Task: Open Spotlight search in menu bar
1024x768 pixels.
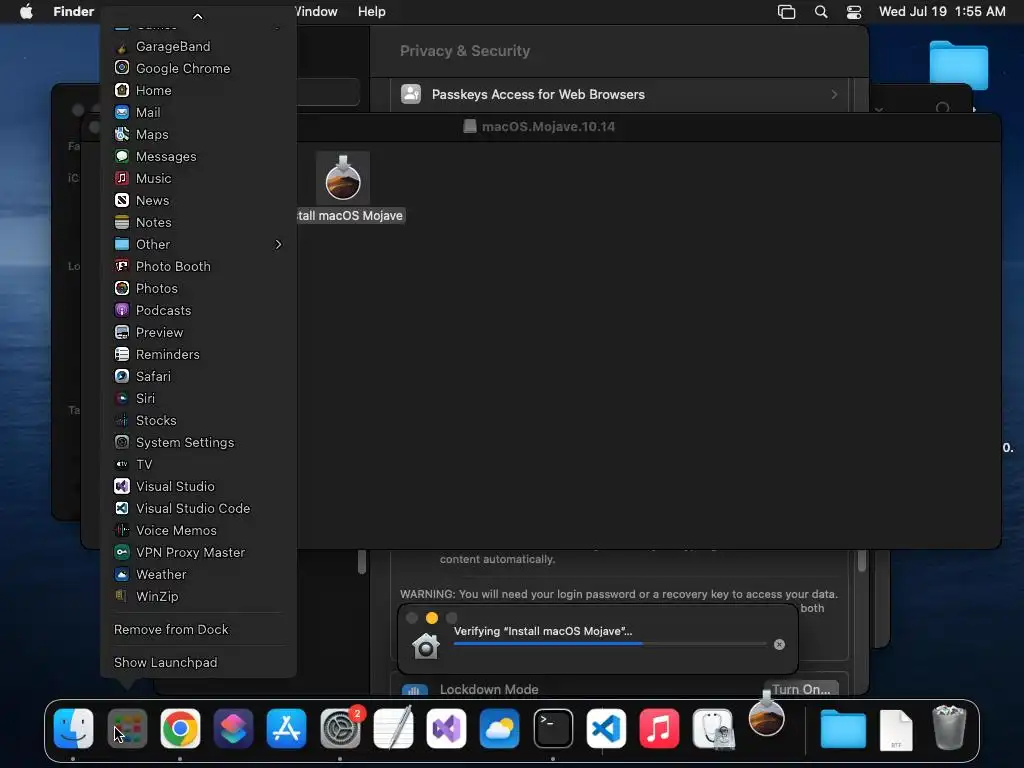Action: tap(821, 12)
